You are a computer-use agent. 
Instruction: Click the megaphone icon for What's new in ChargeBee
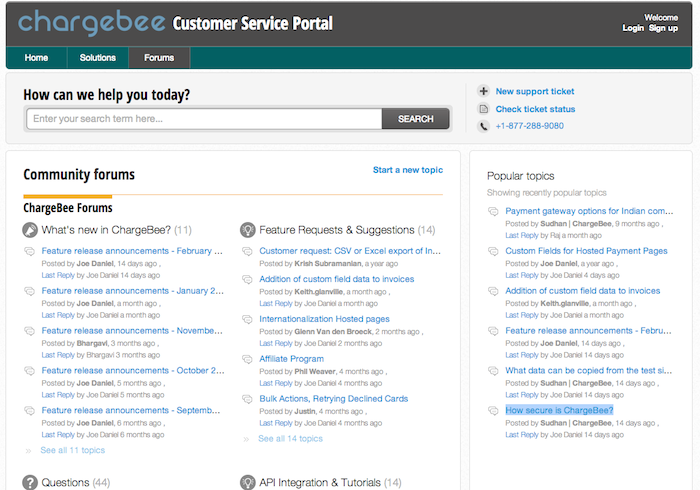pyautogui.click(x=30, y=230)
